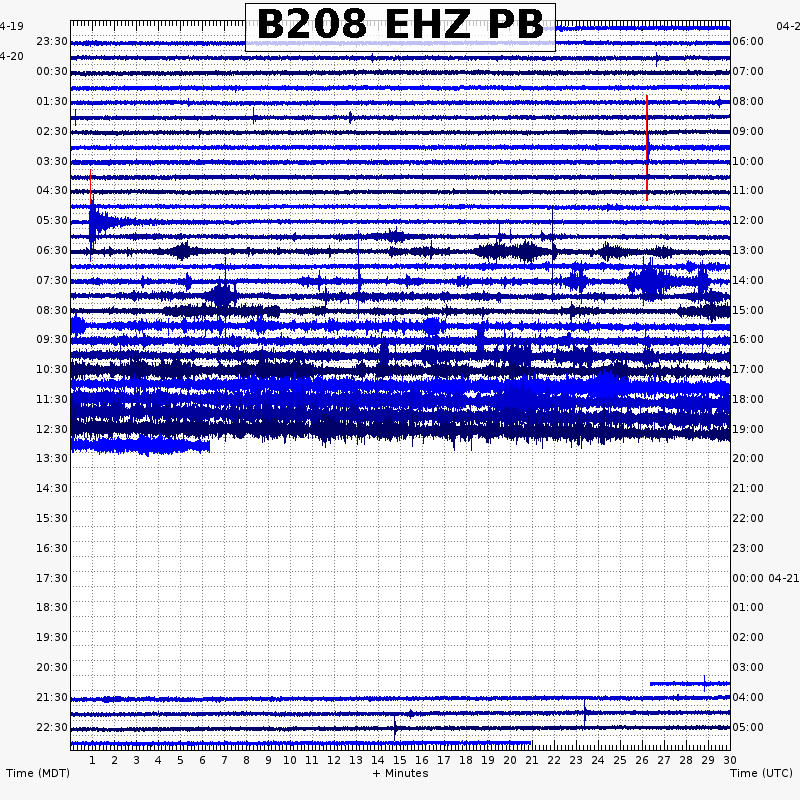Select the 13:30 MDT time label
Image resolution: width=800 pixels, height=800 pixels.
coord(52,458)
